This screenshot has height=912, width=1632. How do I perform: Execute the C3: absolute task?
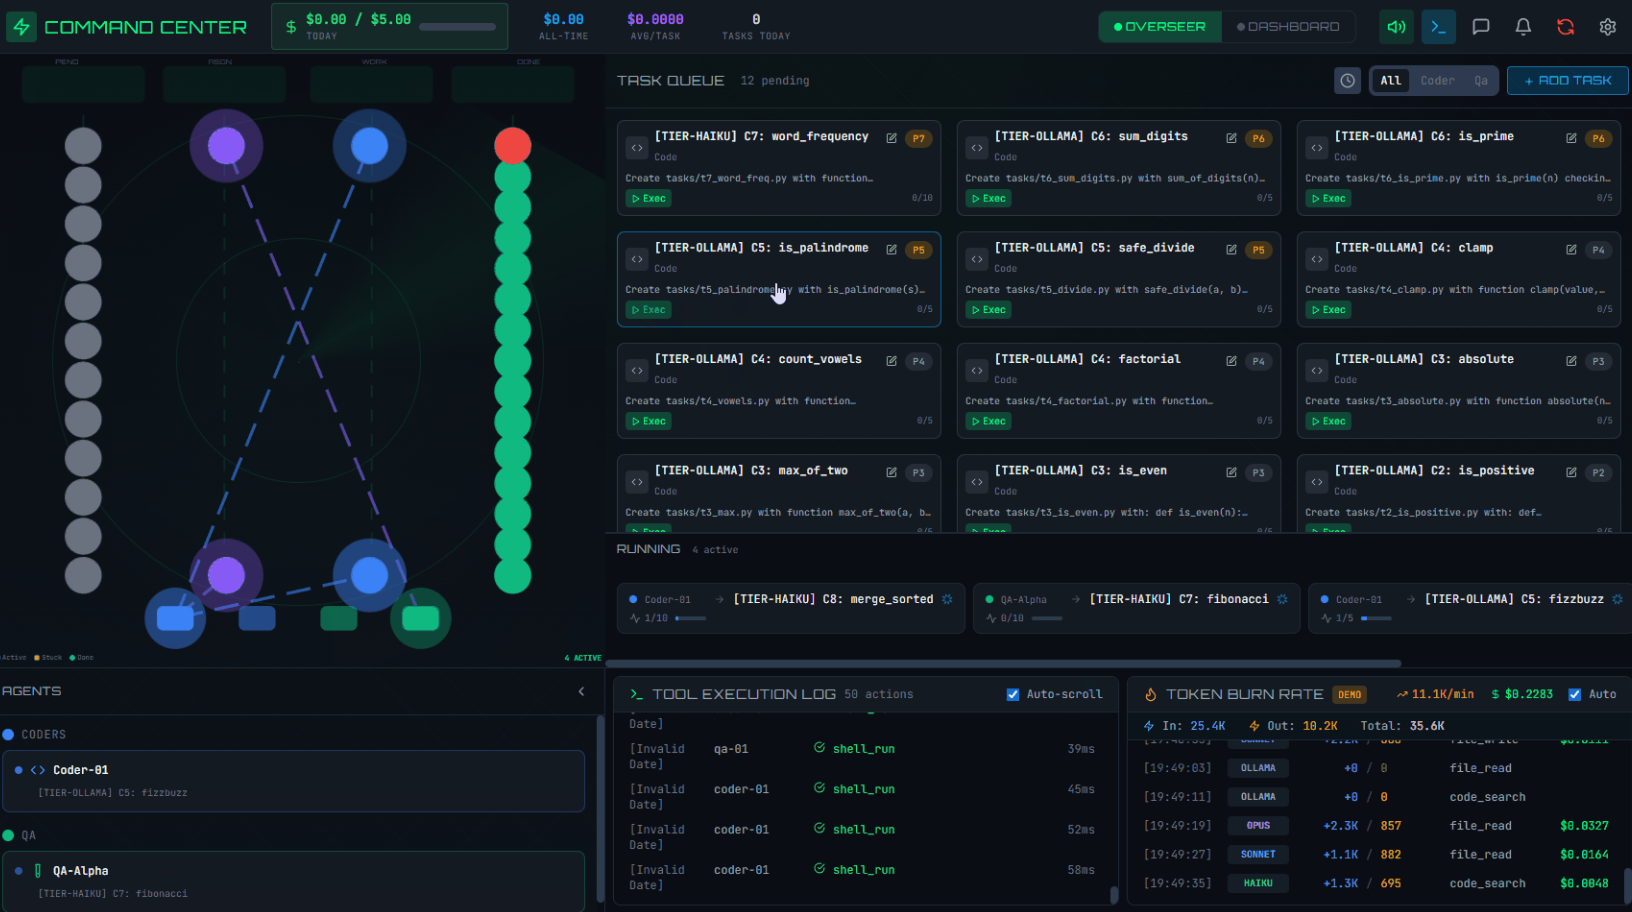click(x=1329, y=422)
